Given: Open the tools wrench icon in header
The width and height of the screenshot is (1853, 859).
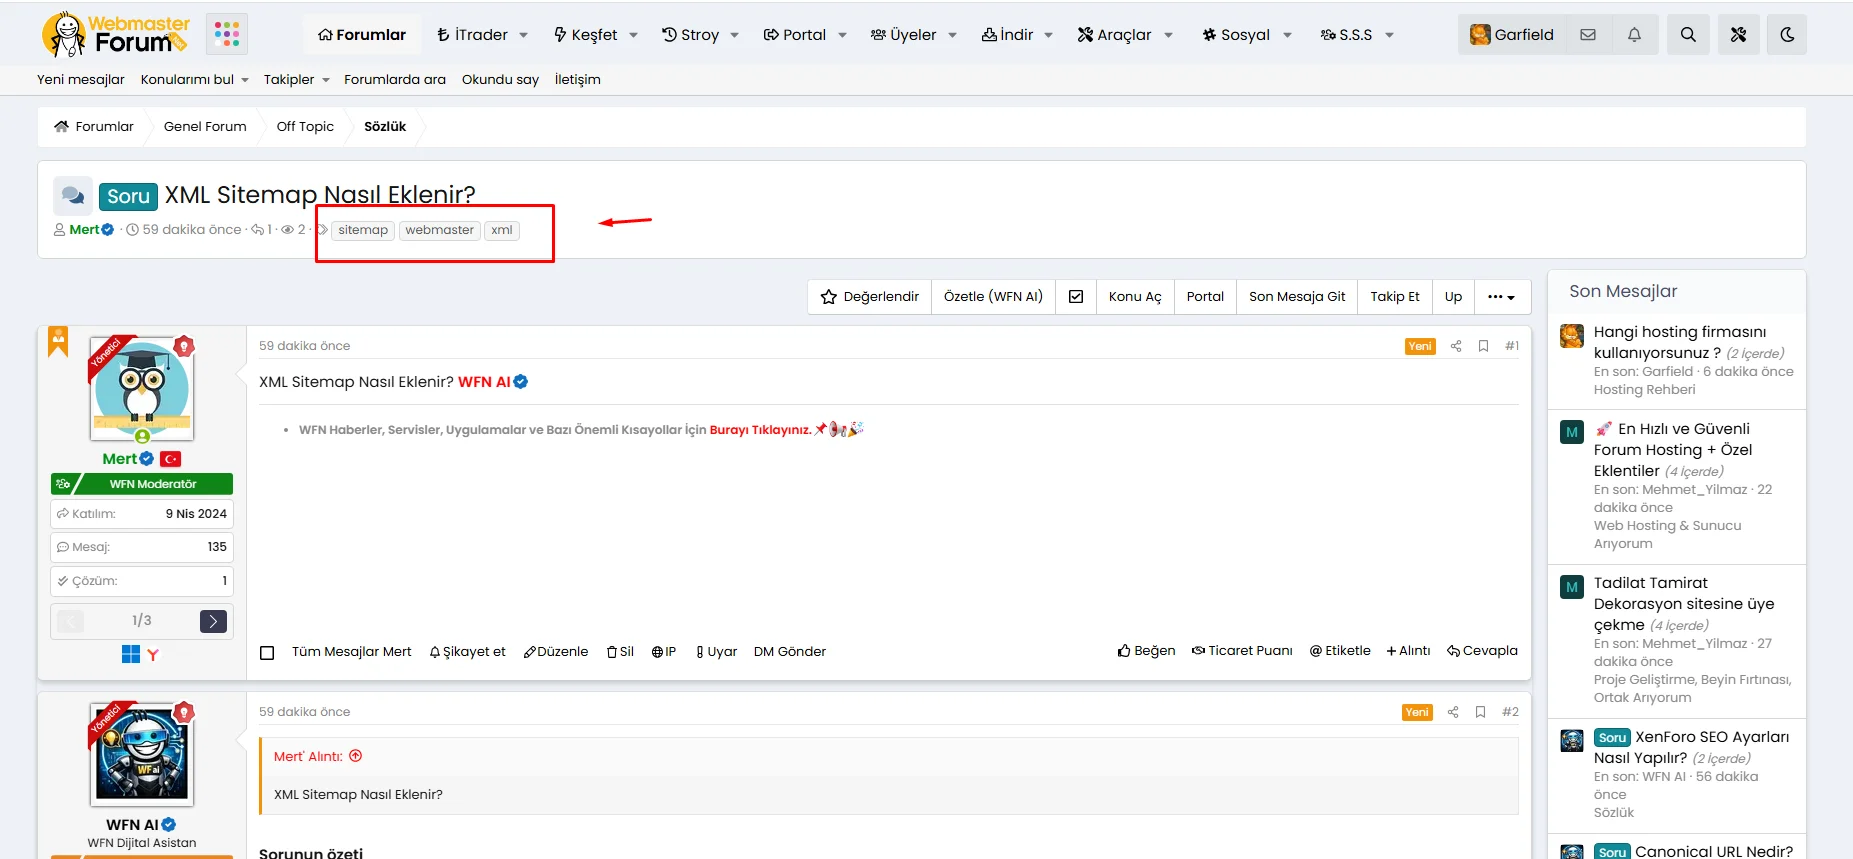Looking at the screenshot, I should pos(1738,35).
